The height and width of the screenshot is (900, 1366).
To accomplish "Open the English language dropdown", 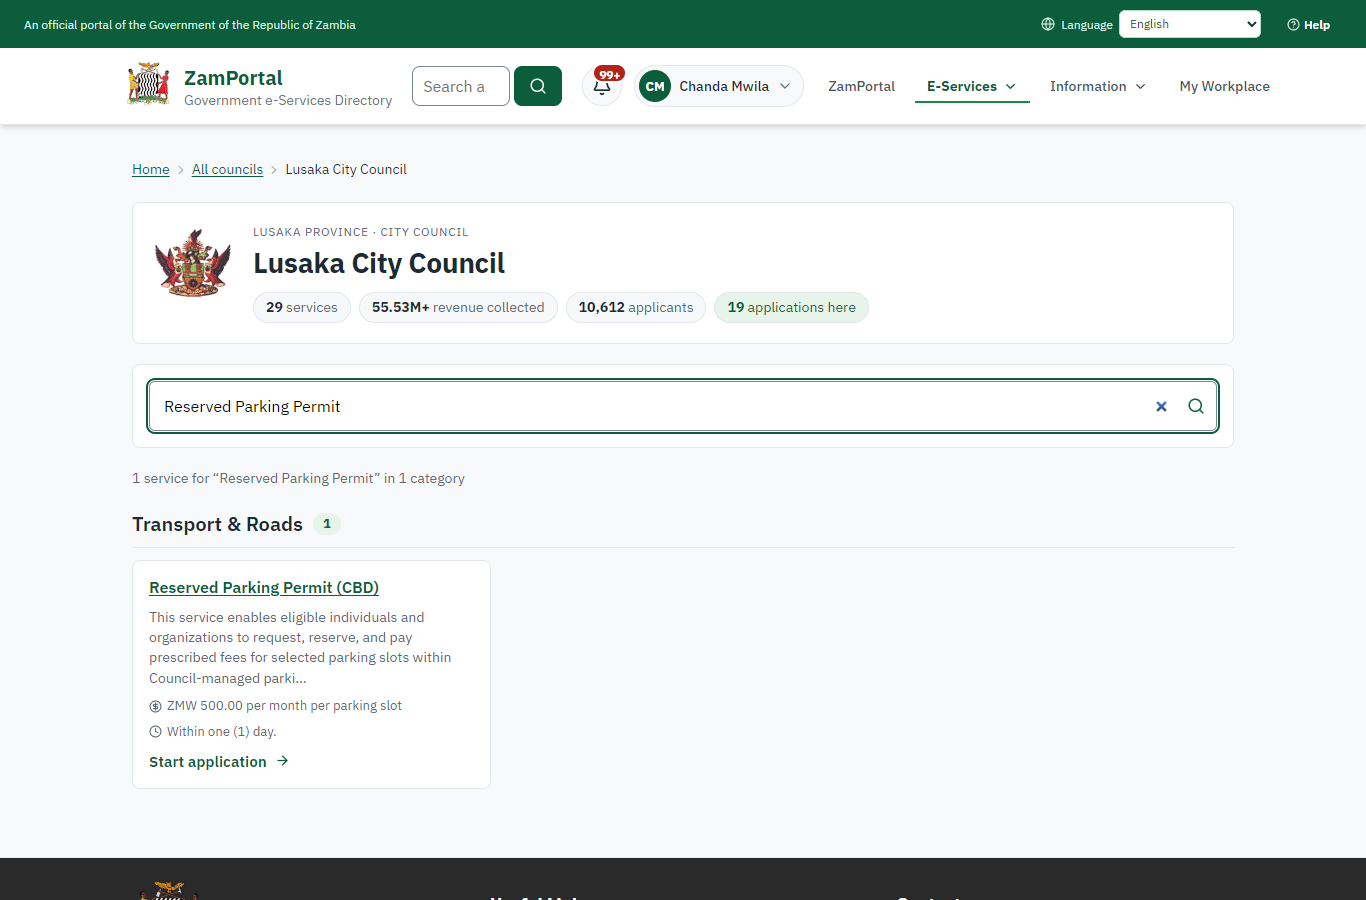I will 1190,24.
